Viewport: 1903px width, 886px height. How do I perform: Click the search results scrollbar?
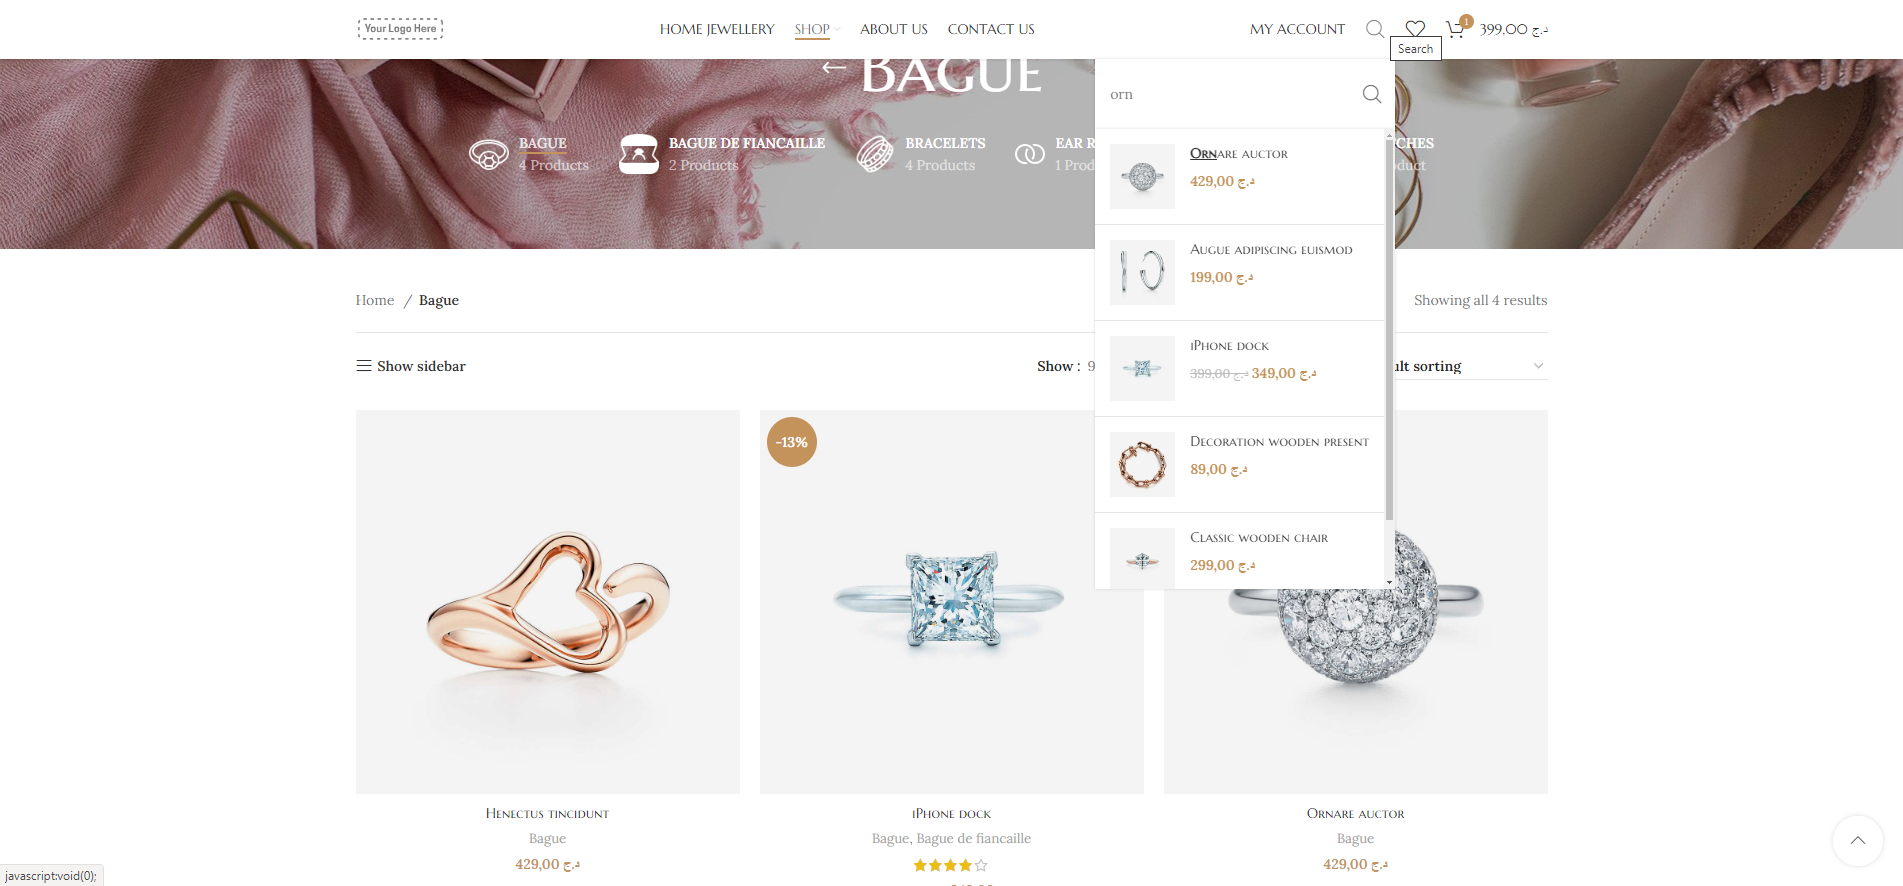tap(1389, 330)
